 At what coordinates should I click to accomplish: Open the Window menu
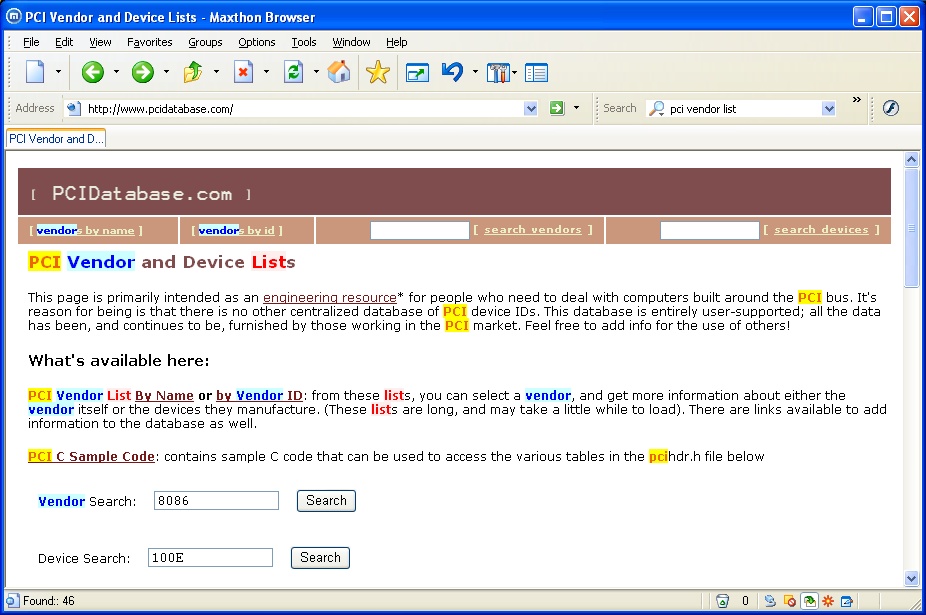point(351,42)
